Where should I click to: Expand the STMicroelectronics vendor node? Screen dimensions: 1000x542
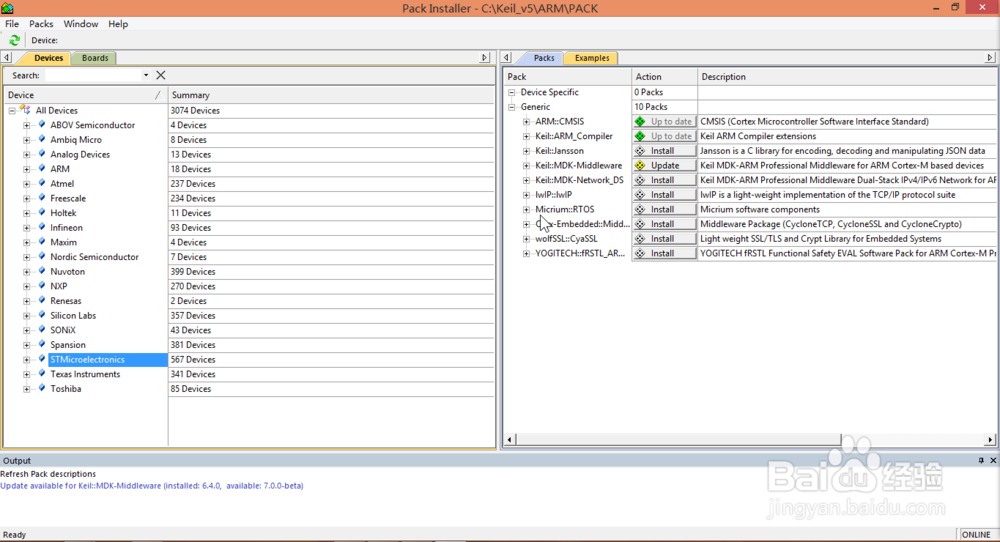27,360
